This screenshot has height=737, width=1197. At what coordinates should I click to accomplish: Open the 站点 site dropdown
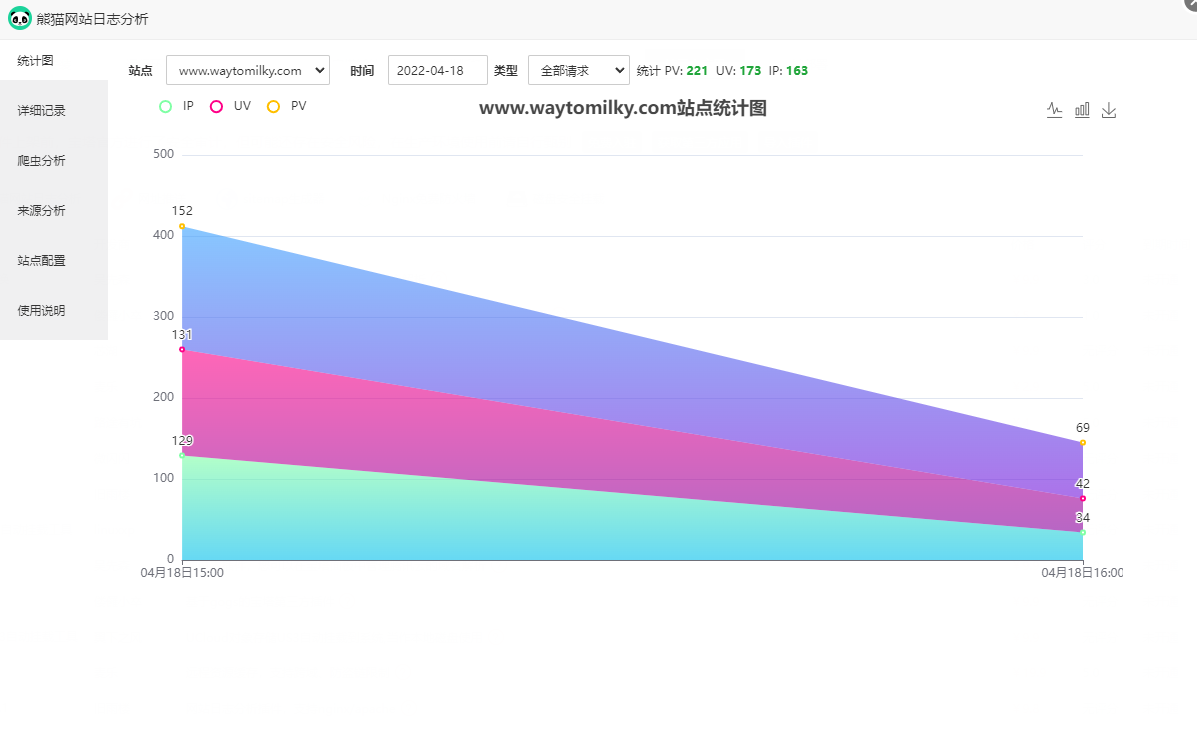[x=248, y=70]
